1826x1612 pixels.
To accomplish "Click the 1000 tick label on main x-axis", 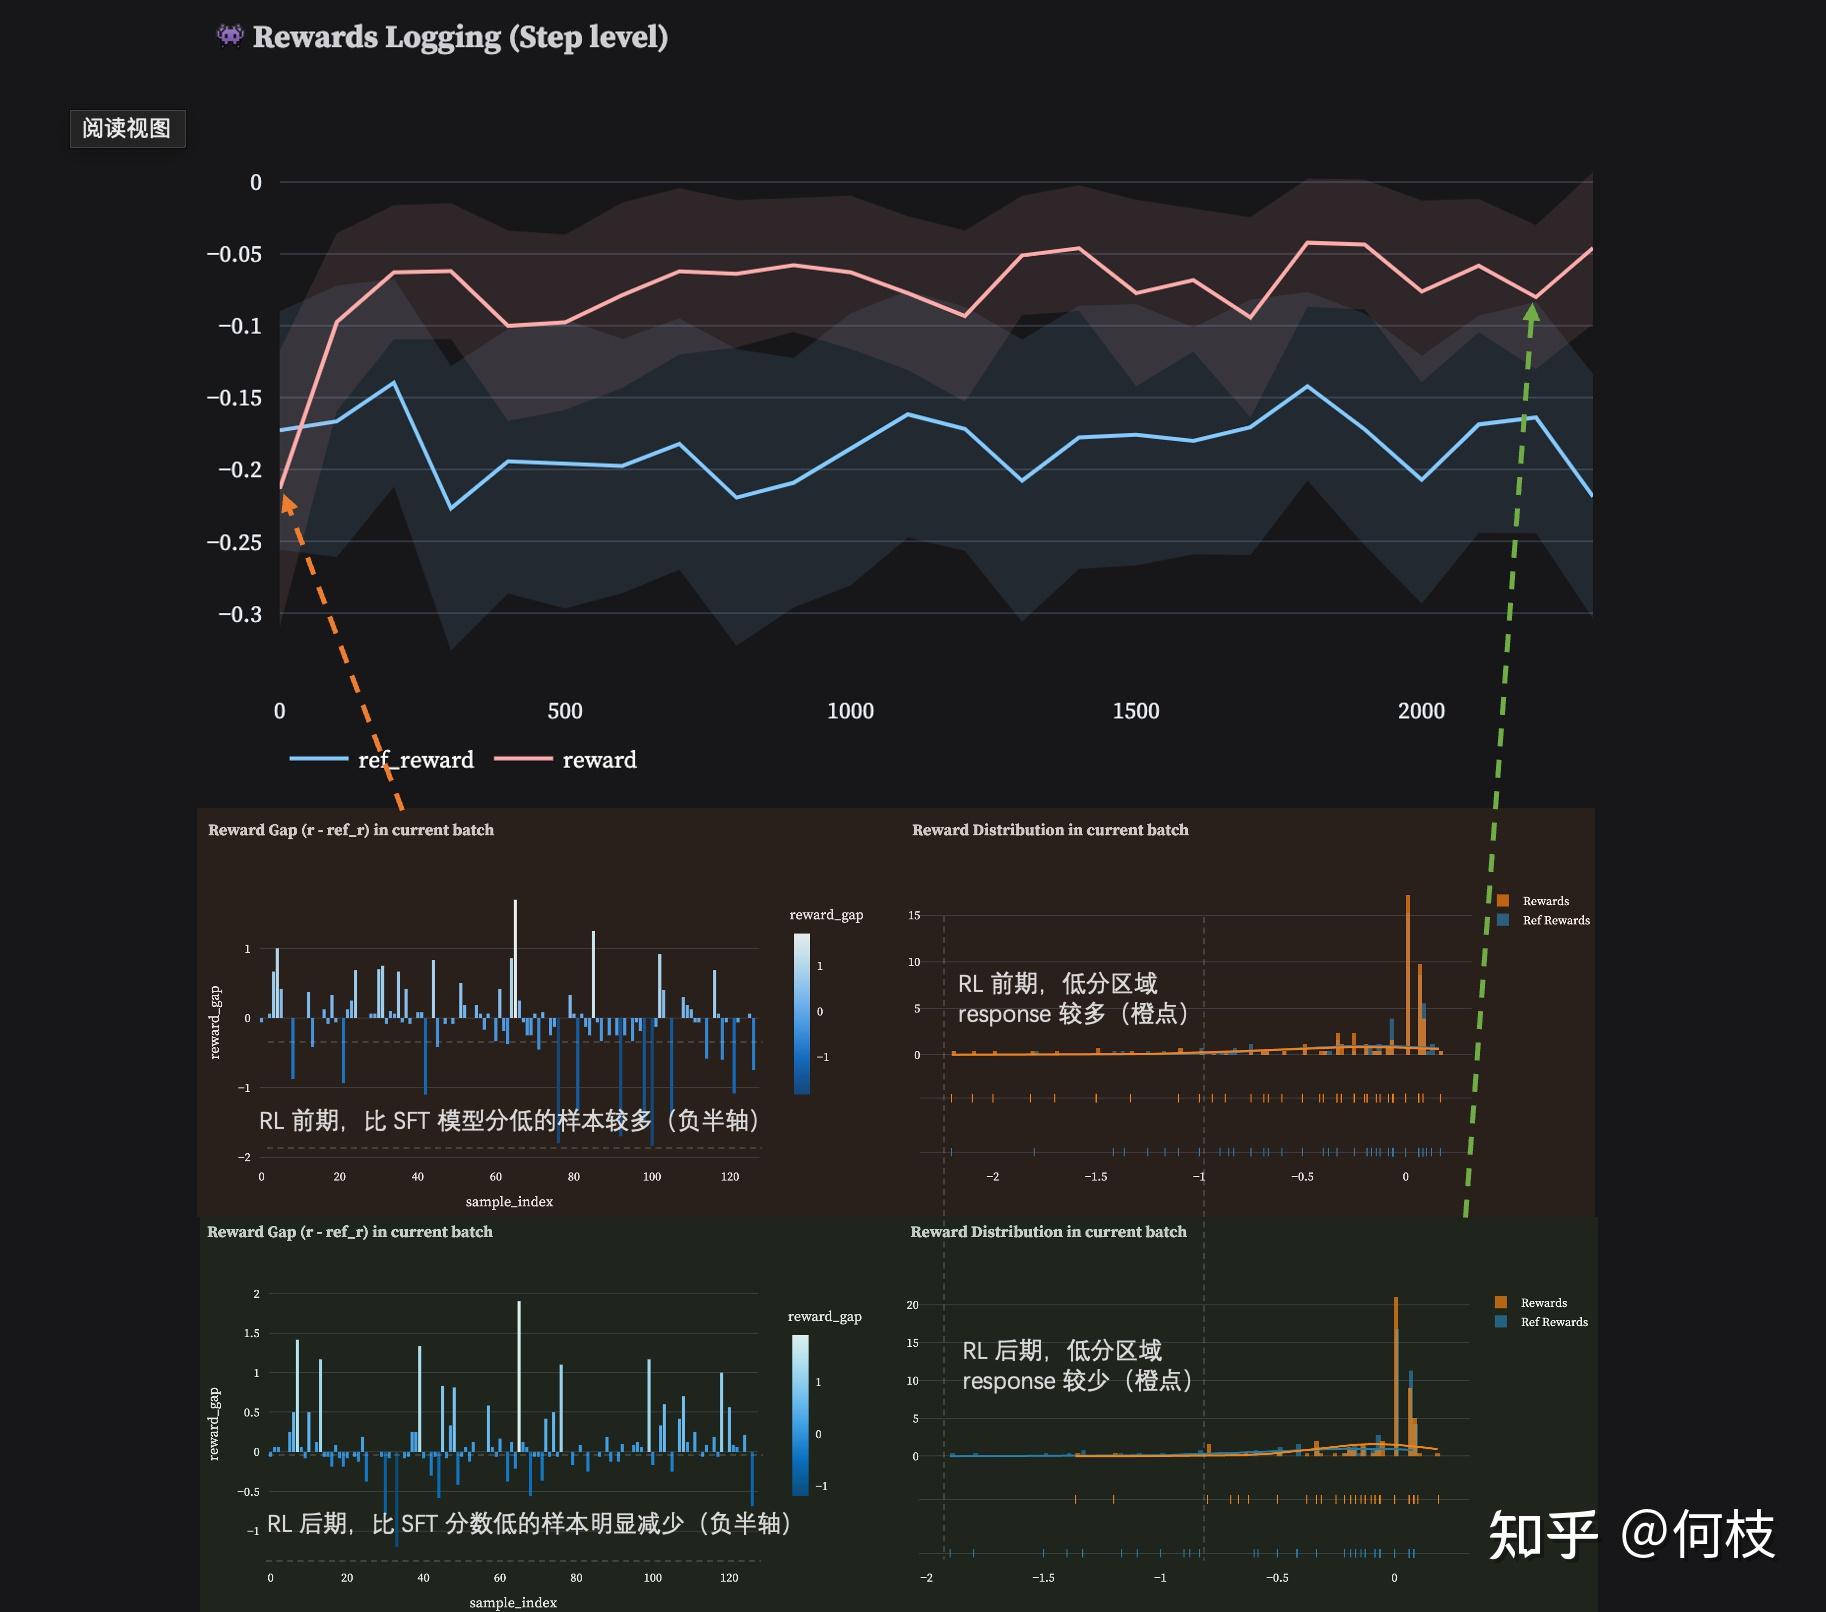I will [850, 711].
